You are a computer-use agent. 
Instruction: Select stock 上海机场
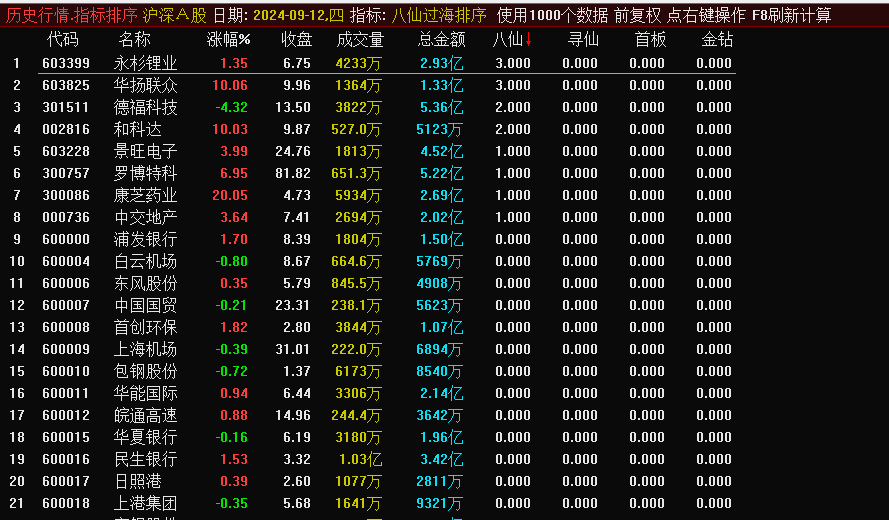click(145, 349)
